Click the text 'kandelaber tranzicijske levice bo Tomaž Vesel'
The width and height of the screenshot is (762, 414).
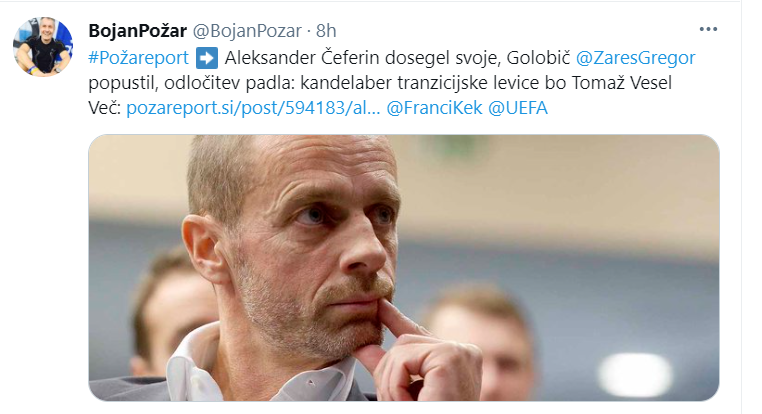486,83
